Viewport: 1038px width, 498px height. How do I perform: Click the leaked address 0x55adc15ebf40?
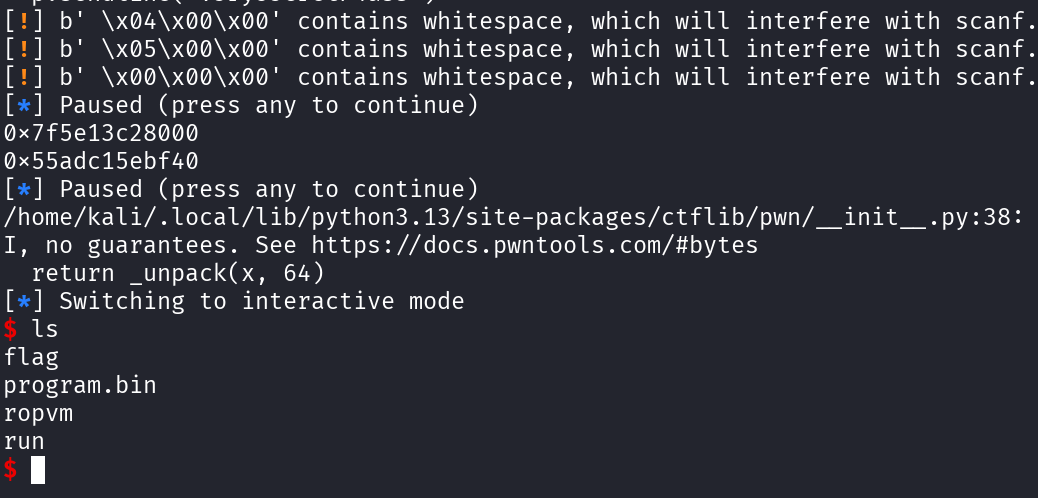pyautogui.click(x=101, y=162)
